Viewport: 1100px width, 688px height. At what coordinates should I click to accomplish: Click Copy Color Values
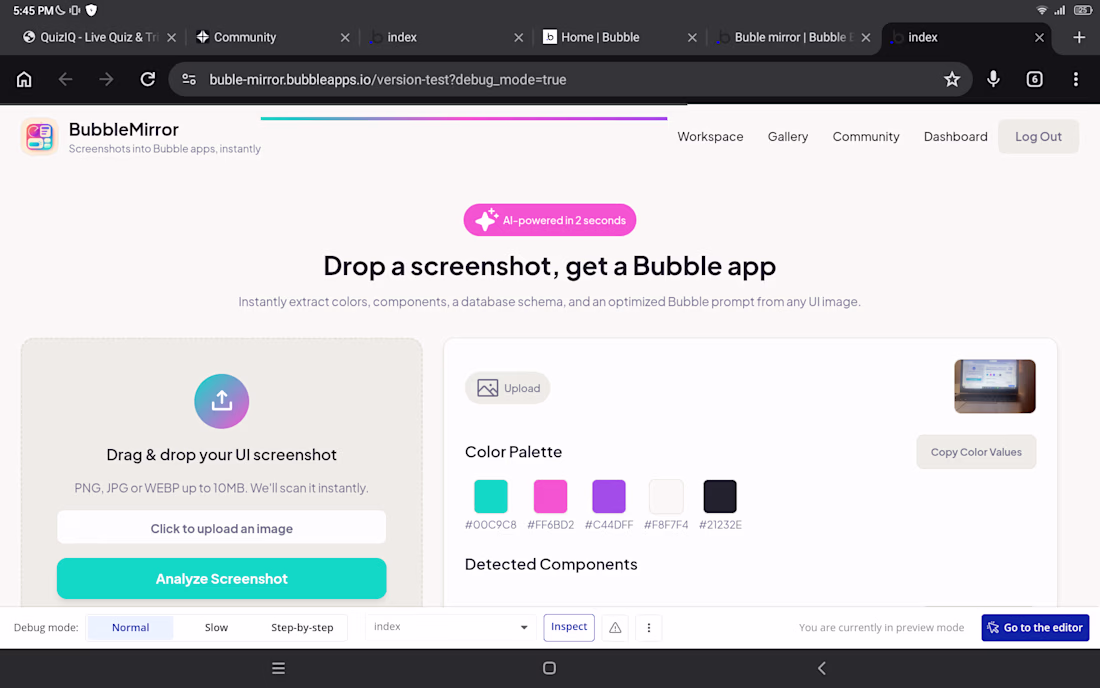976,452
